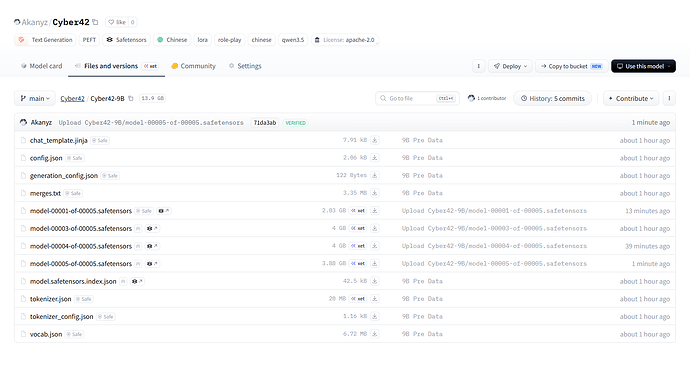Open the tokenizer.json file
The image size is (690, 380).
[x=51, y=299]
